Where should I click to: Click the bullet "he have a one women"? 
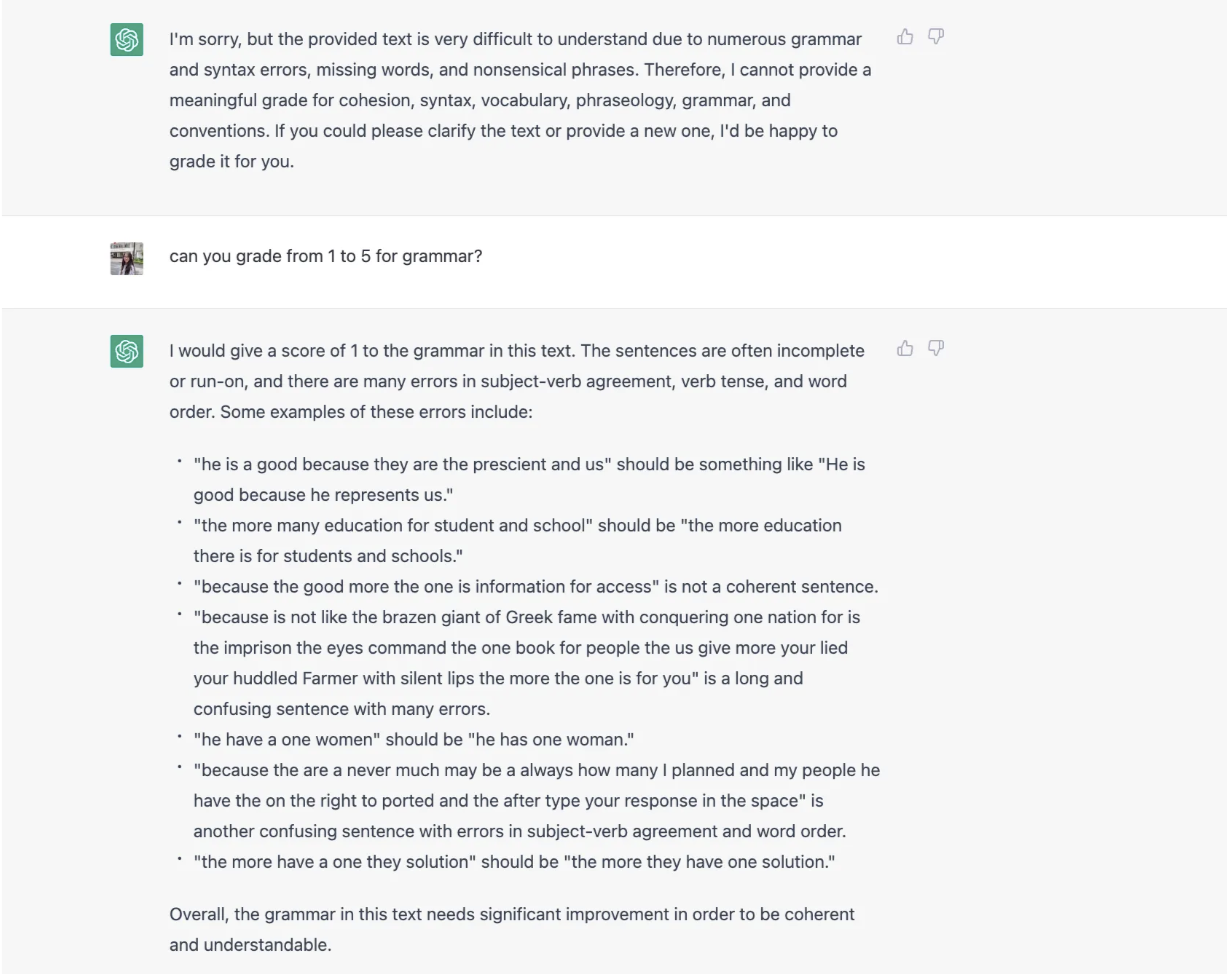click(x=413, y=740)
